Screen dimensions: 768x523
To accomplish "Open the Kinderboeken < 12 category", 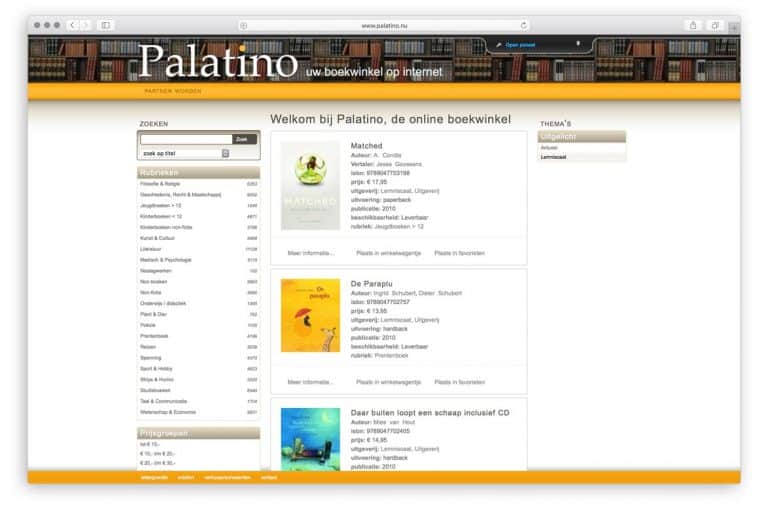I will (161, 216).
